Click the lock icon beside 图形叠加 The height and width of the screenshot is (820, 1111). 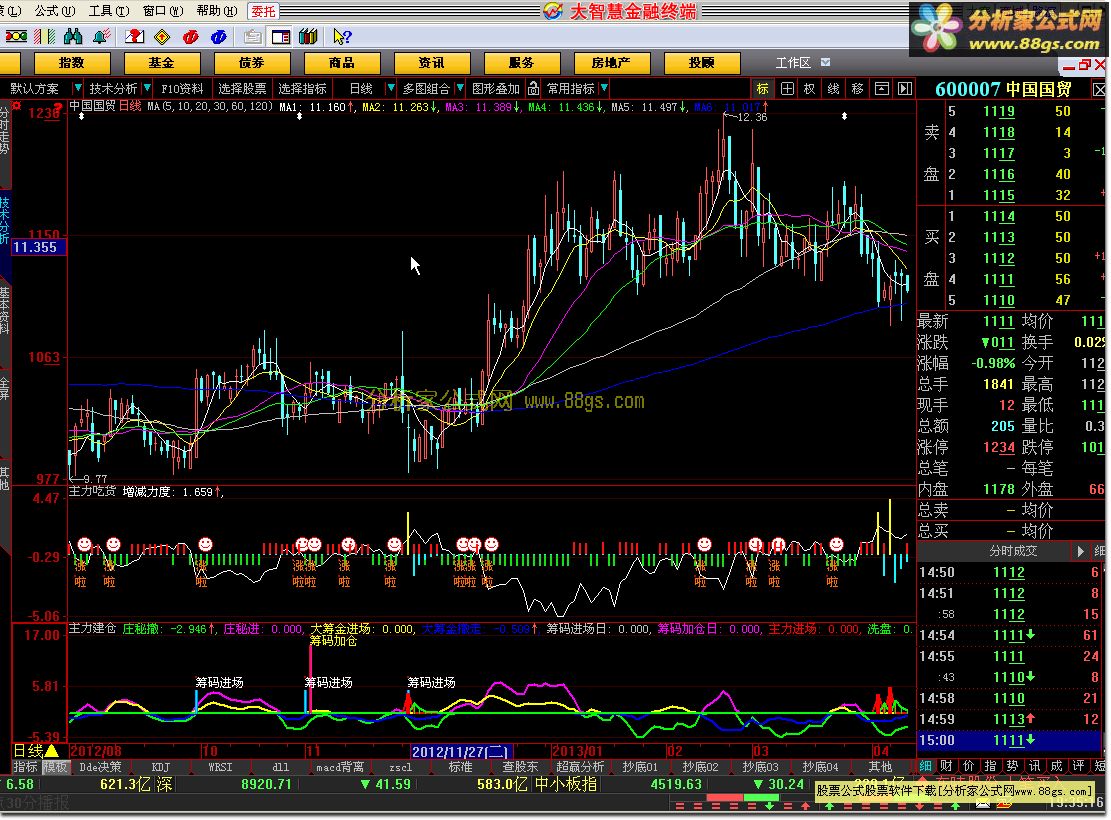[533, 89]
